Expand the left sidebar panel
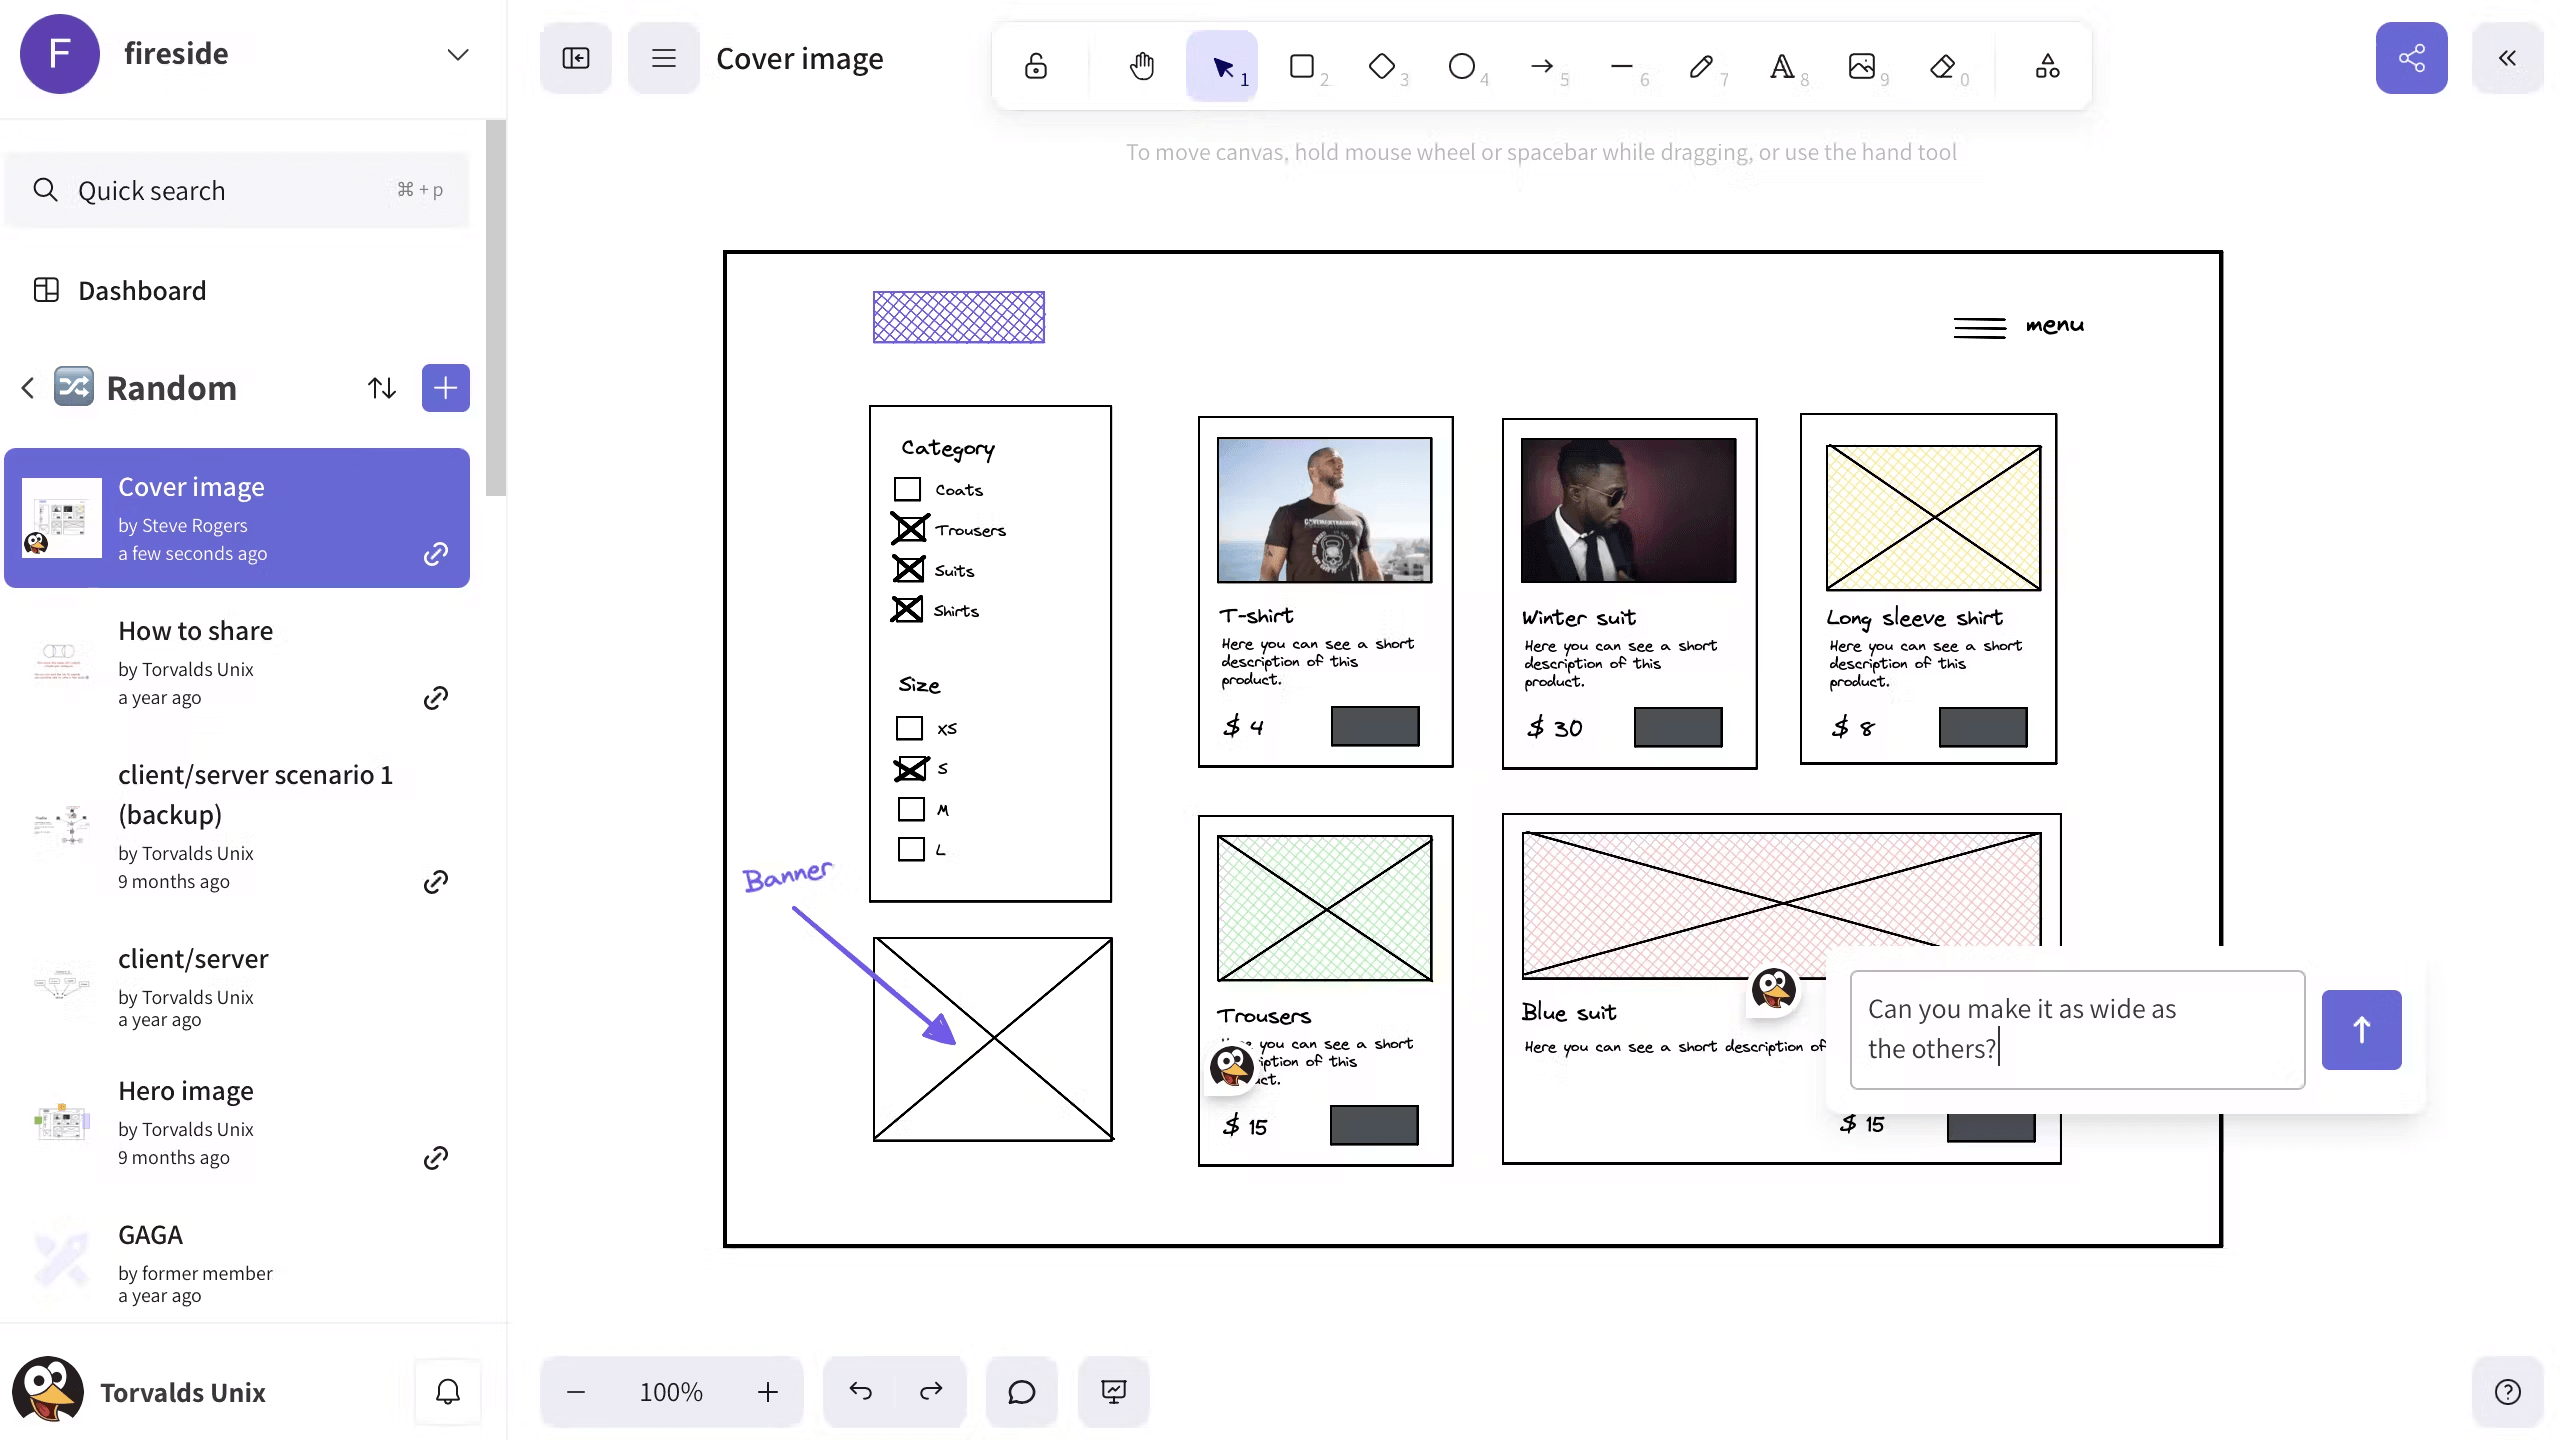Screen dimensions: 2560x1440 point(575,58)
